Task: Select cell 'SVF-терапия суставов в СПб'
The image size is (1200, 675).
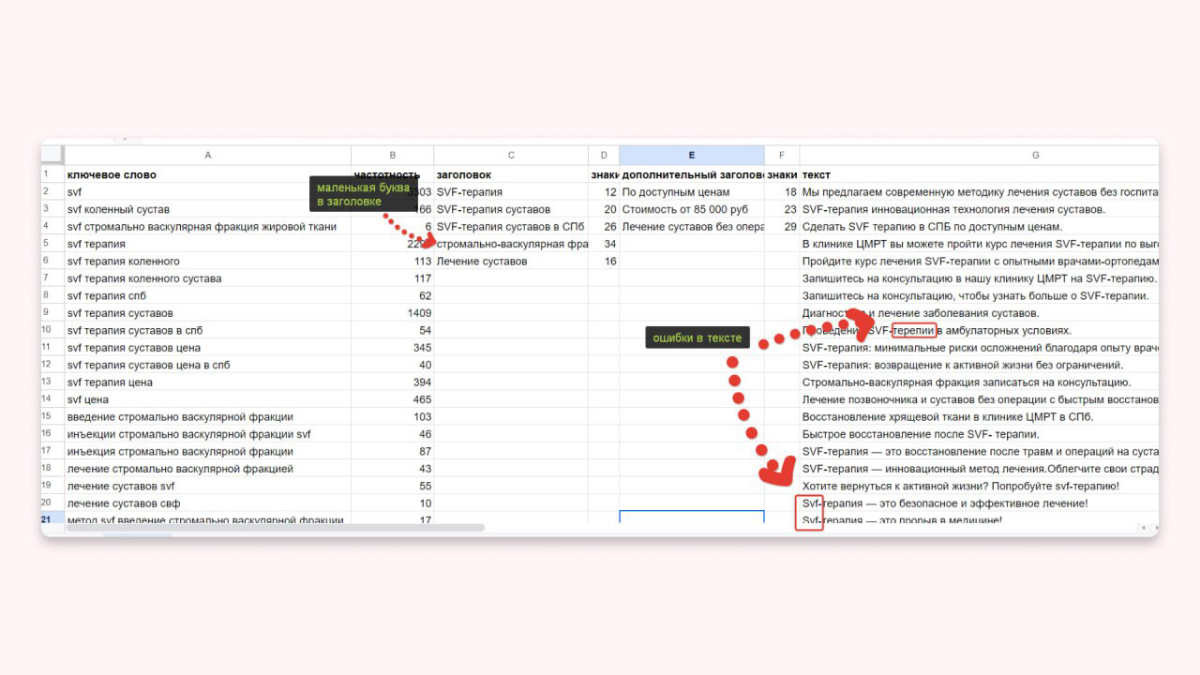Action: 511,226
